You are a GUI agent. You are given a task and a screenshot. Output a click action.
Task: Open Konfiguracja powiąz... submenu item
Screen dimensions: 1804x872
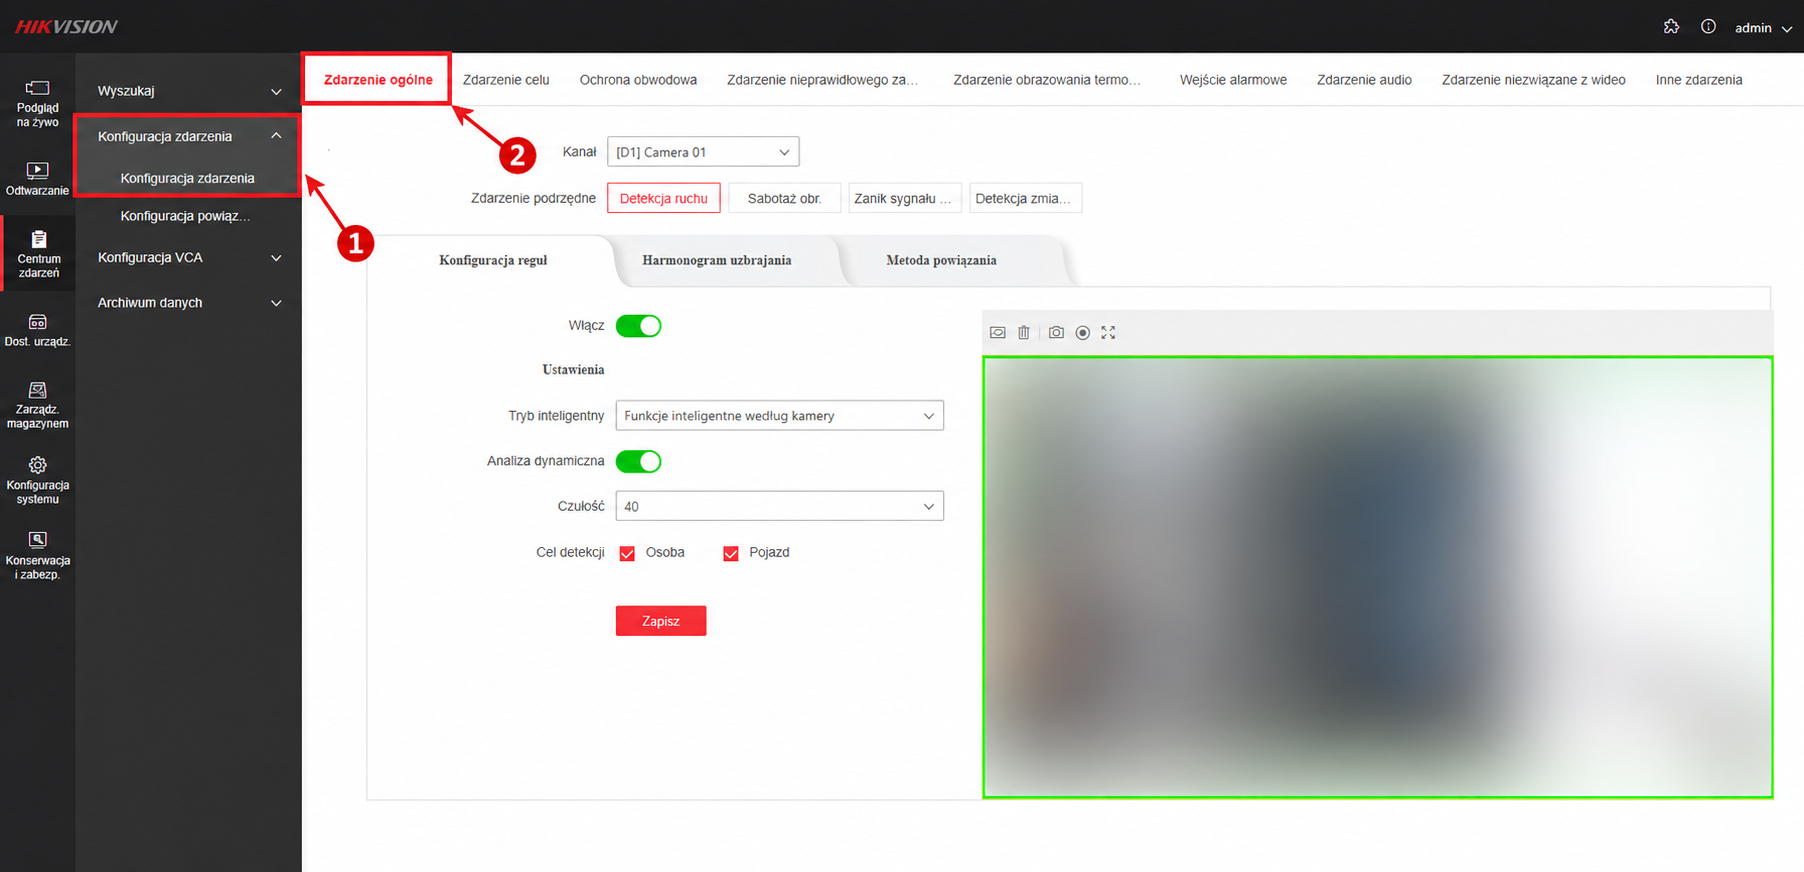pos(186,216)
